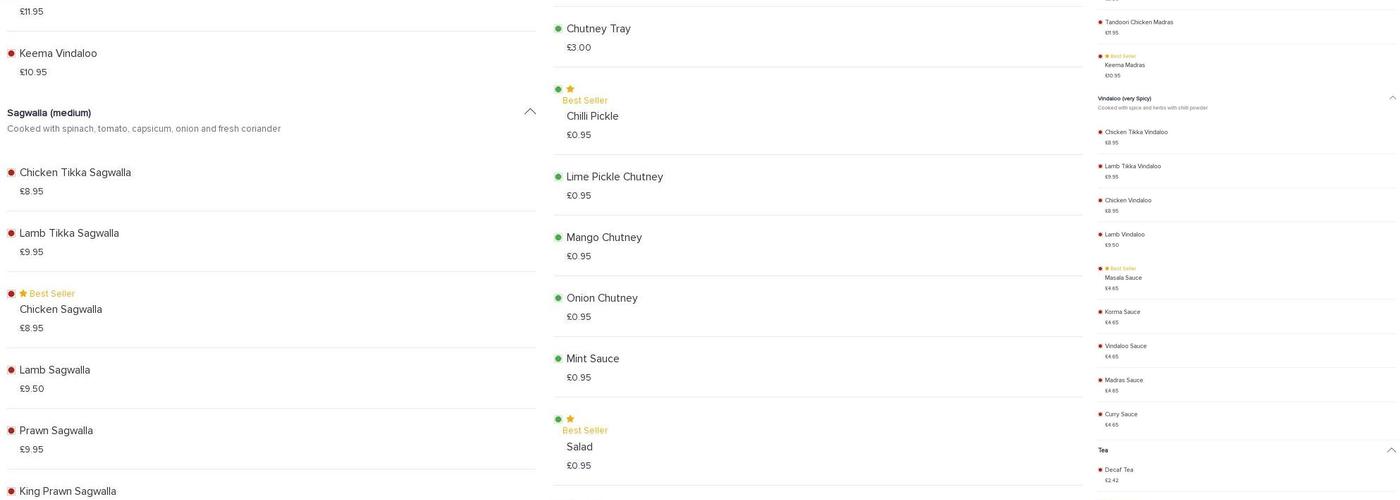Click the Sagwalla (medium) category heading
The width and height of the screenshot is (1400, 500).
click(49, 113)
